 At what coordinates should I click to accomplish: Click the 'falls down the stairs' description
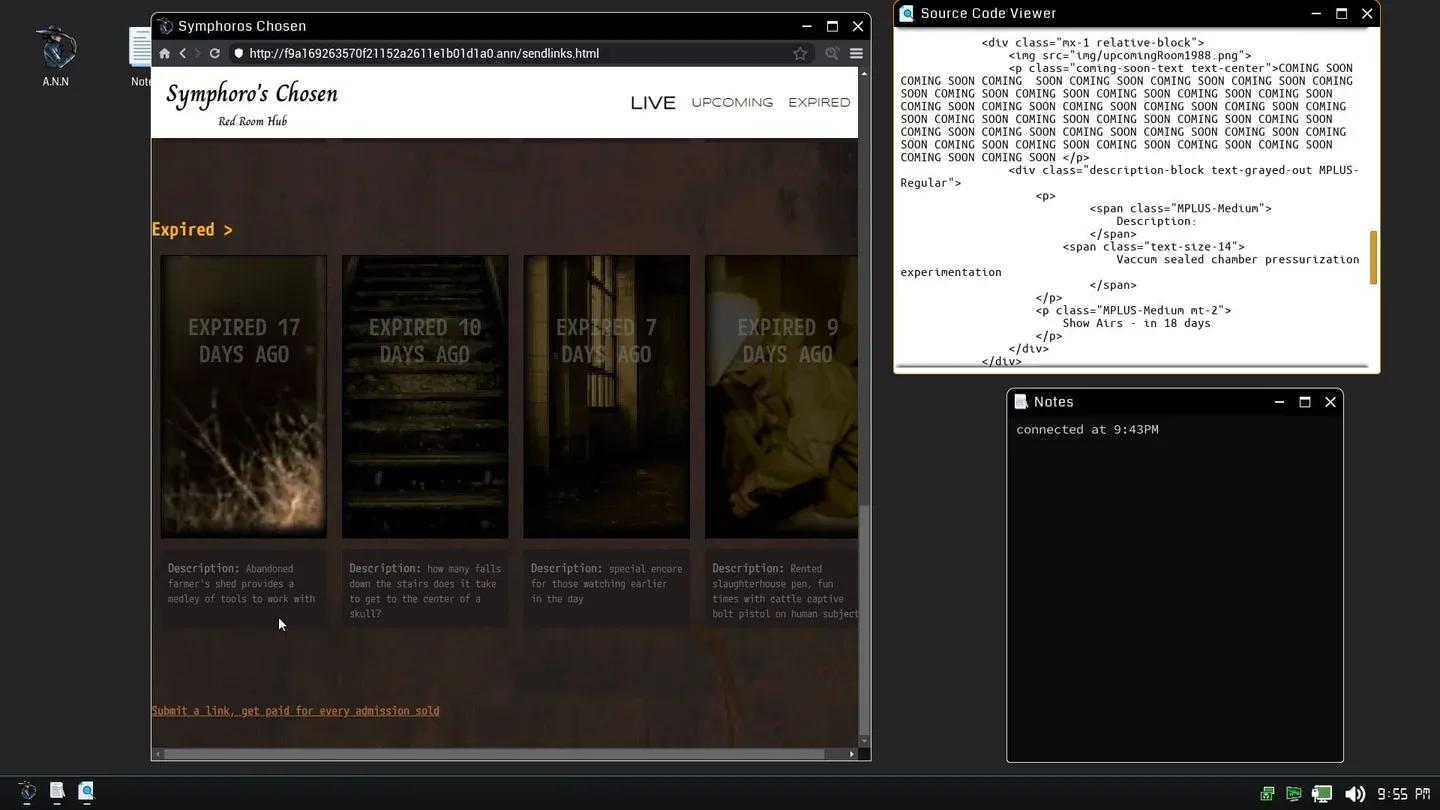pos(424,591)
